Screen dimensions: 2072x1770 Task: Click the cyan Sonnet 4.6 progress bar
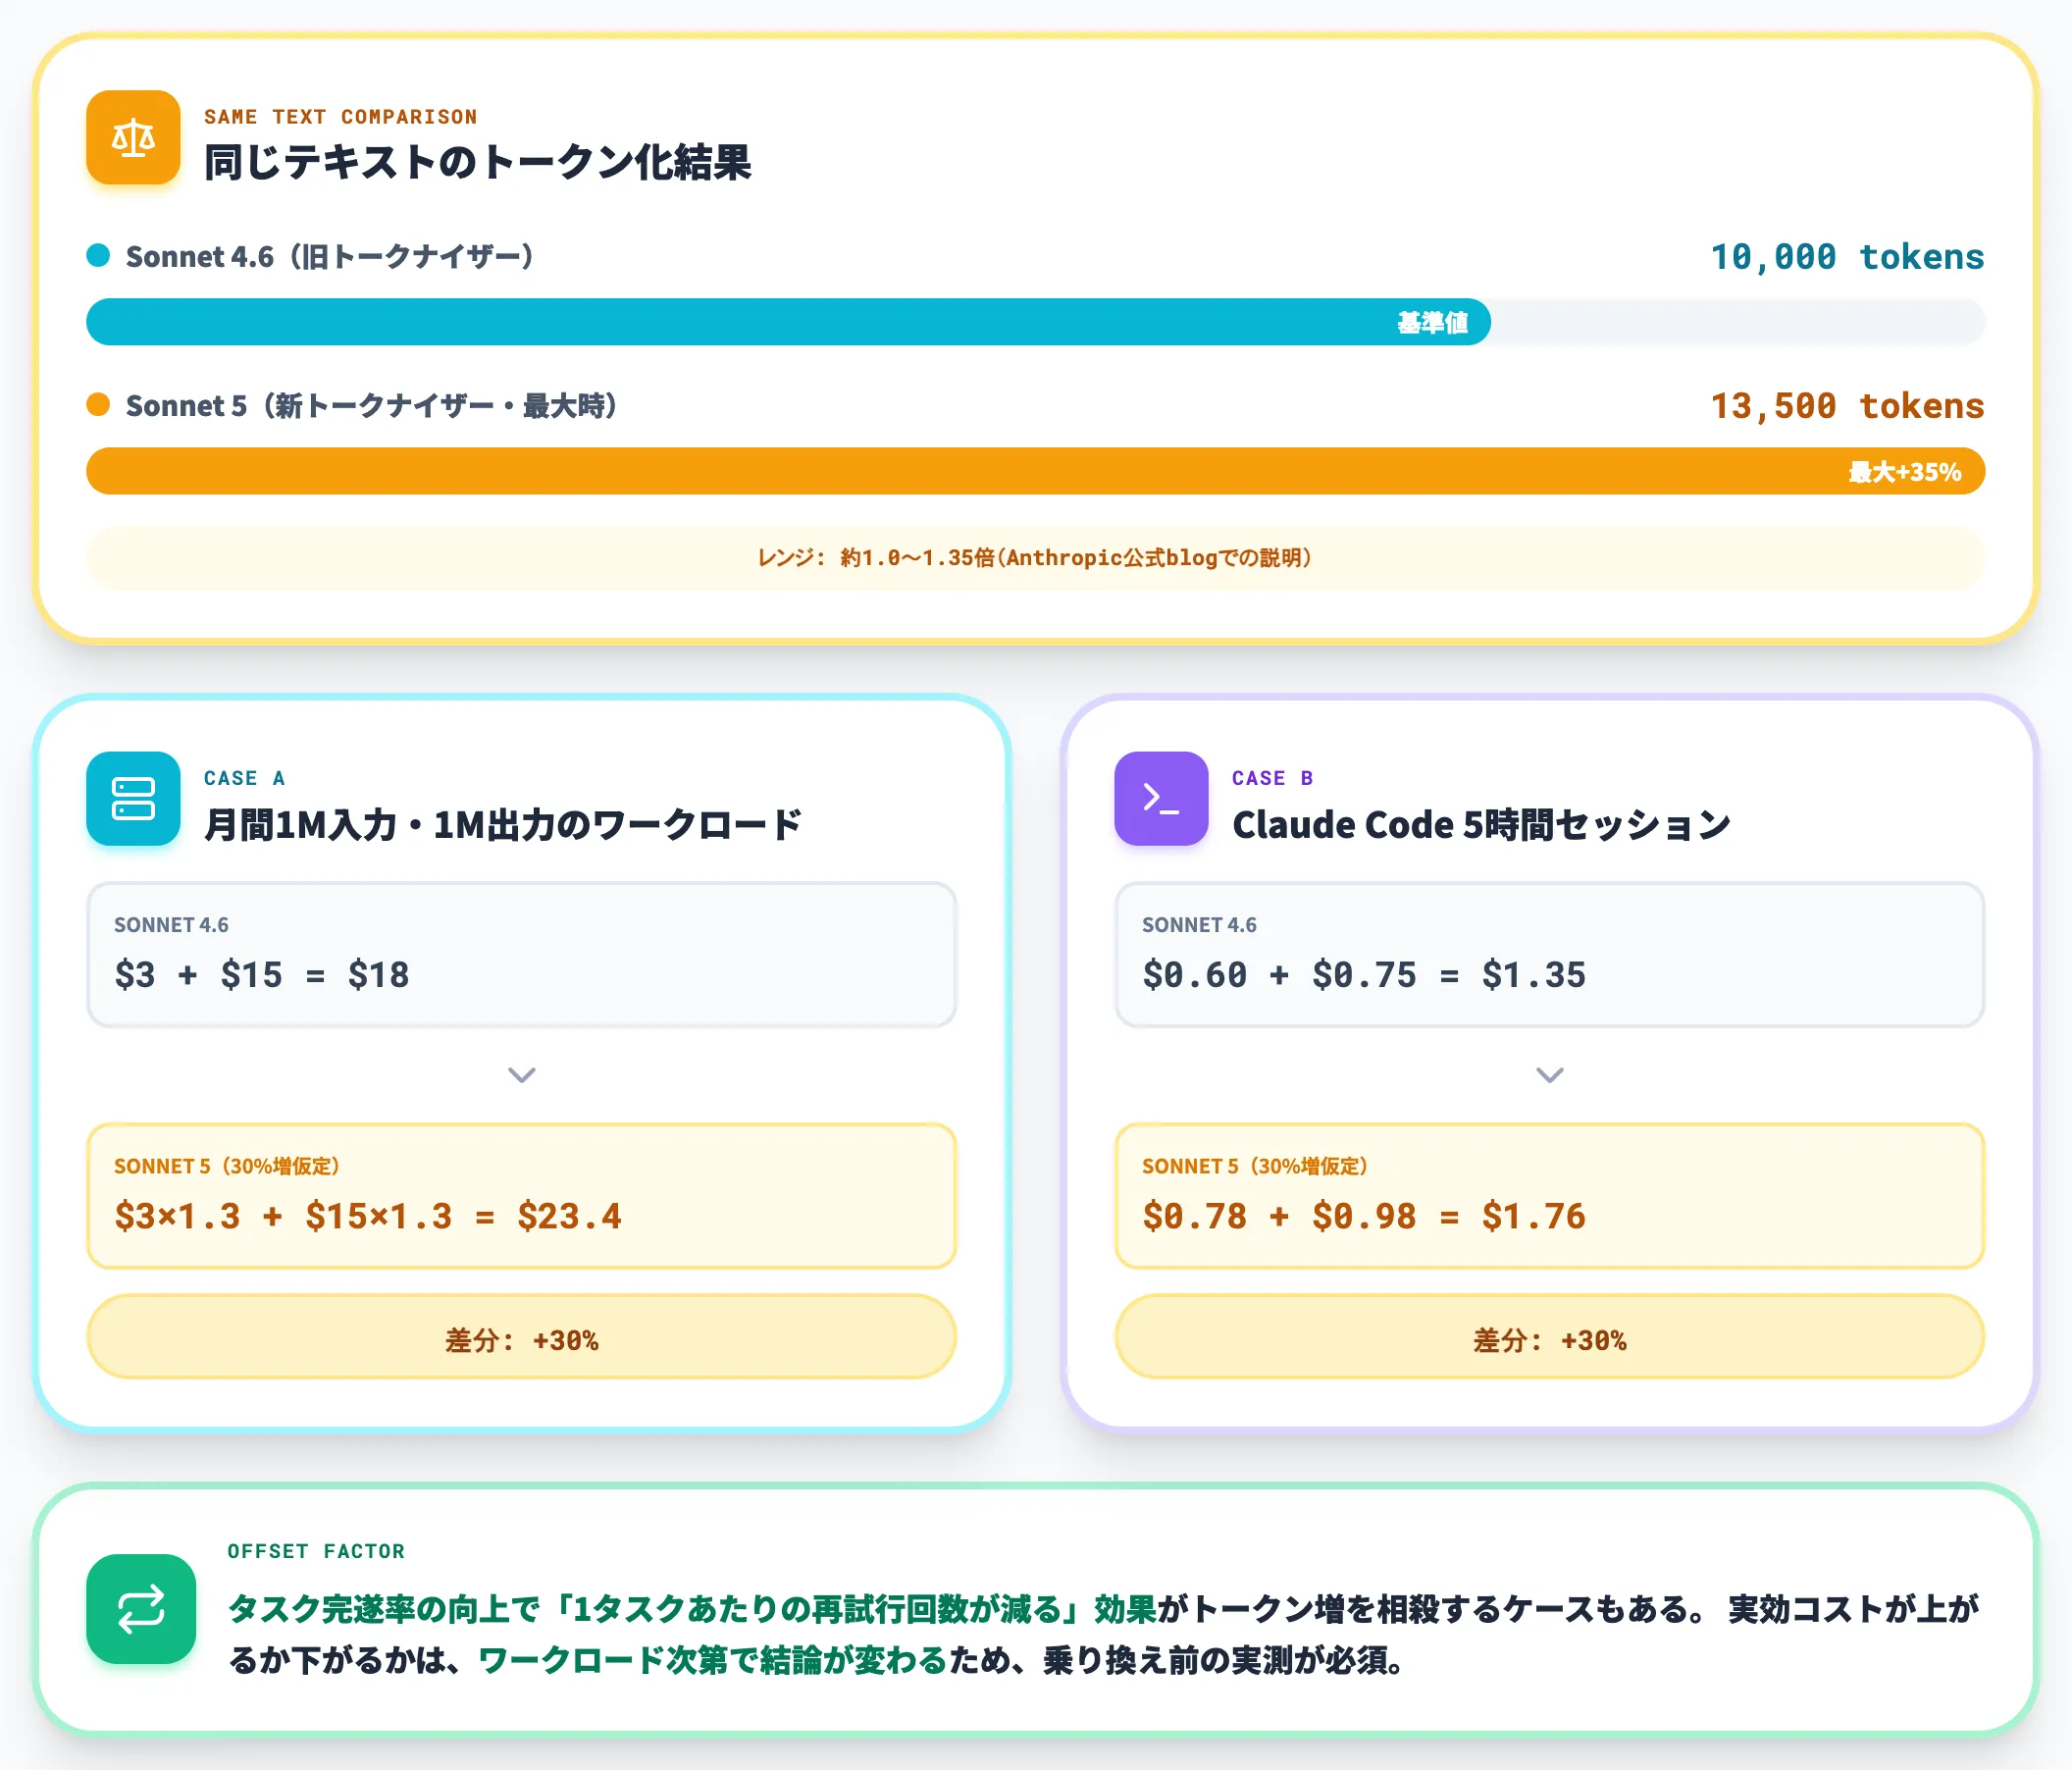pyautogui.click(x=788, y=322)
